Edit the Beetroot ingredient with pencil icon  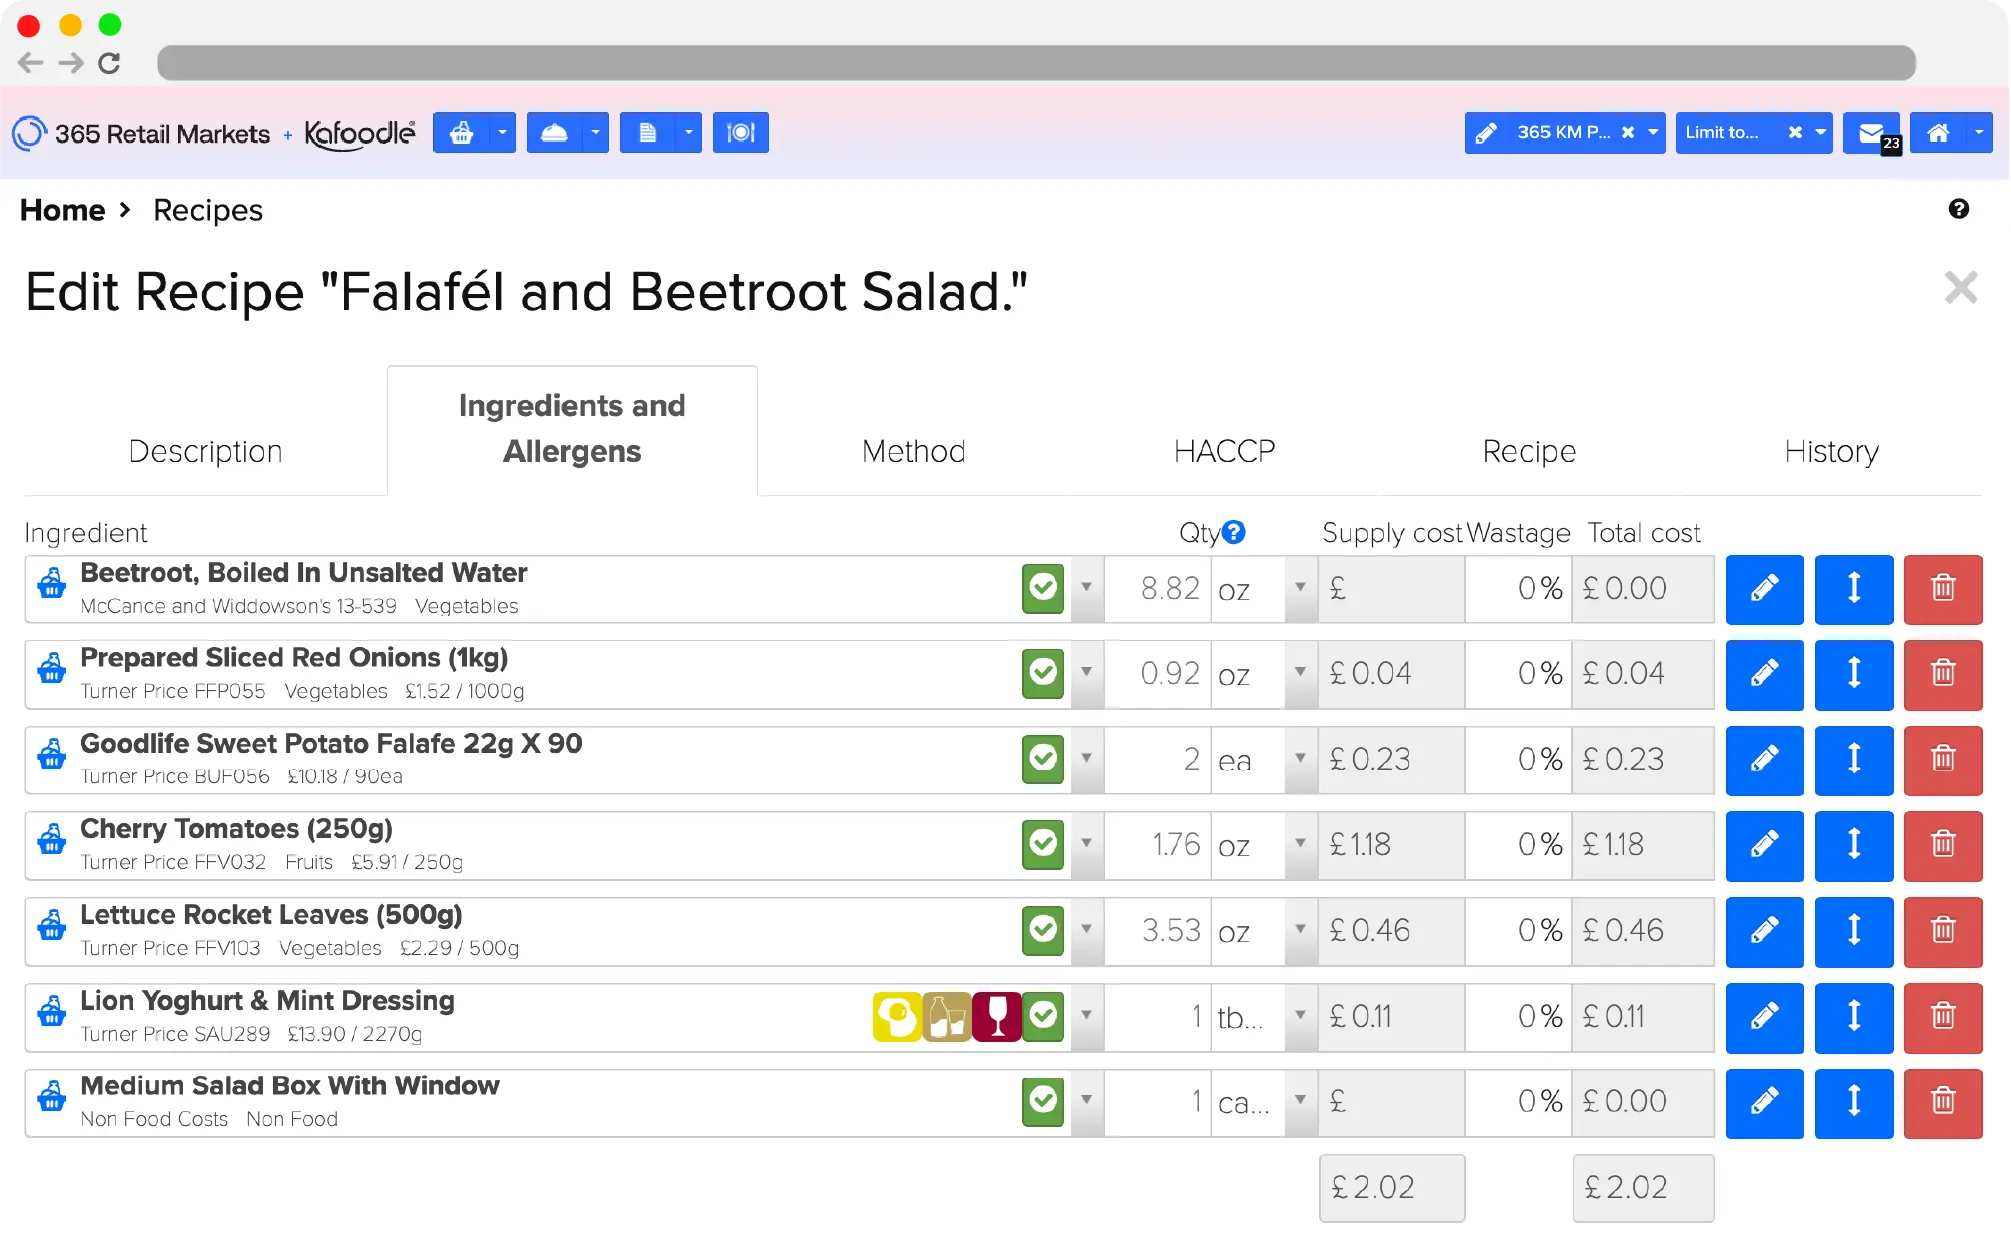pyautogui.click(x=1764, y=588)
